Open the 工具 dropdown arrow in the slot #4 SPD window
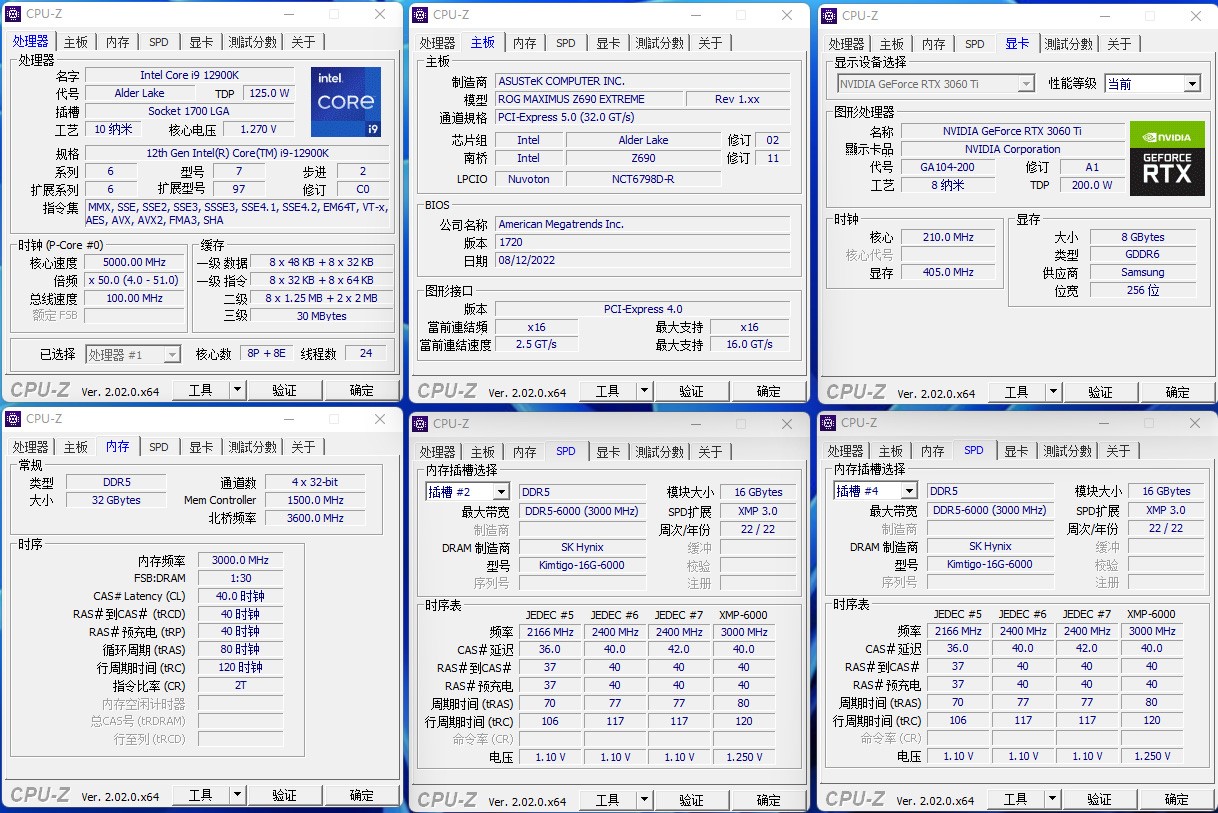The width and height of the screenshot is (1218, 813). (x=1053, y=799)
